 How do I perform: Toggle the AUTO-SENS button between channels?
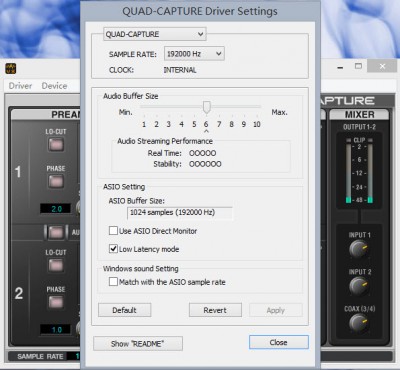(56, 232)
